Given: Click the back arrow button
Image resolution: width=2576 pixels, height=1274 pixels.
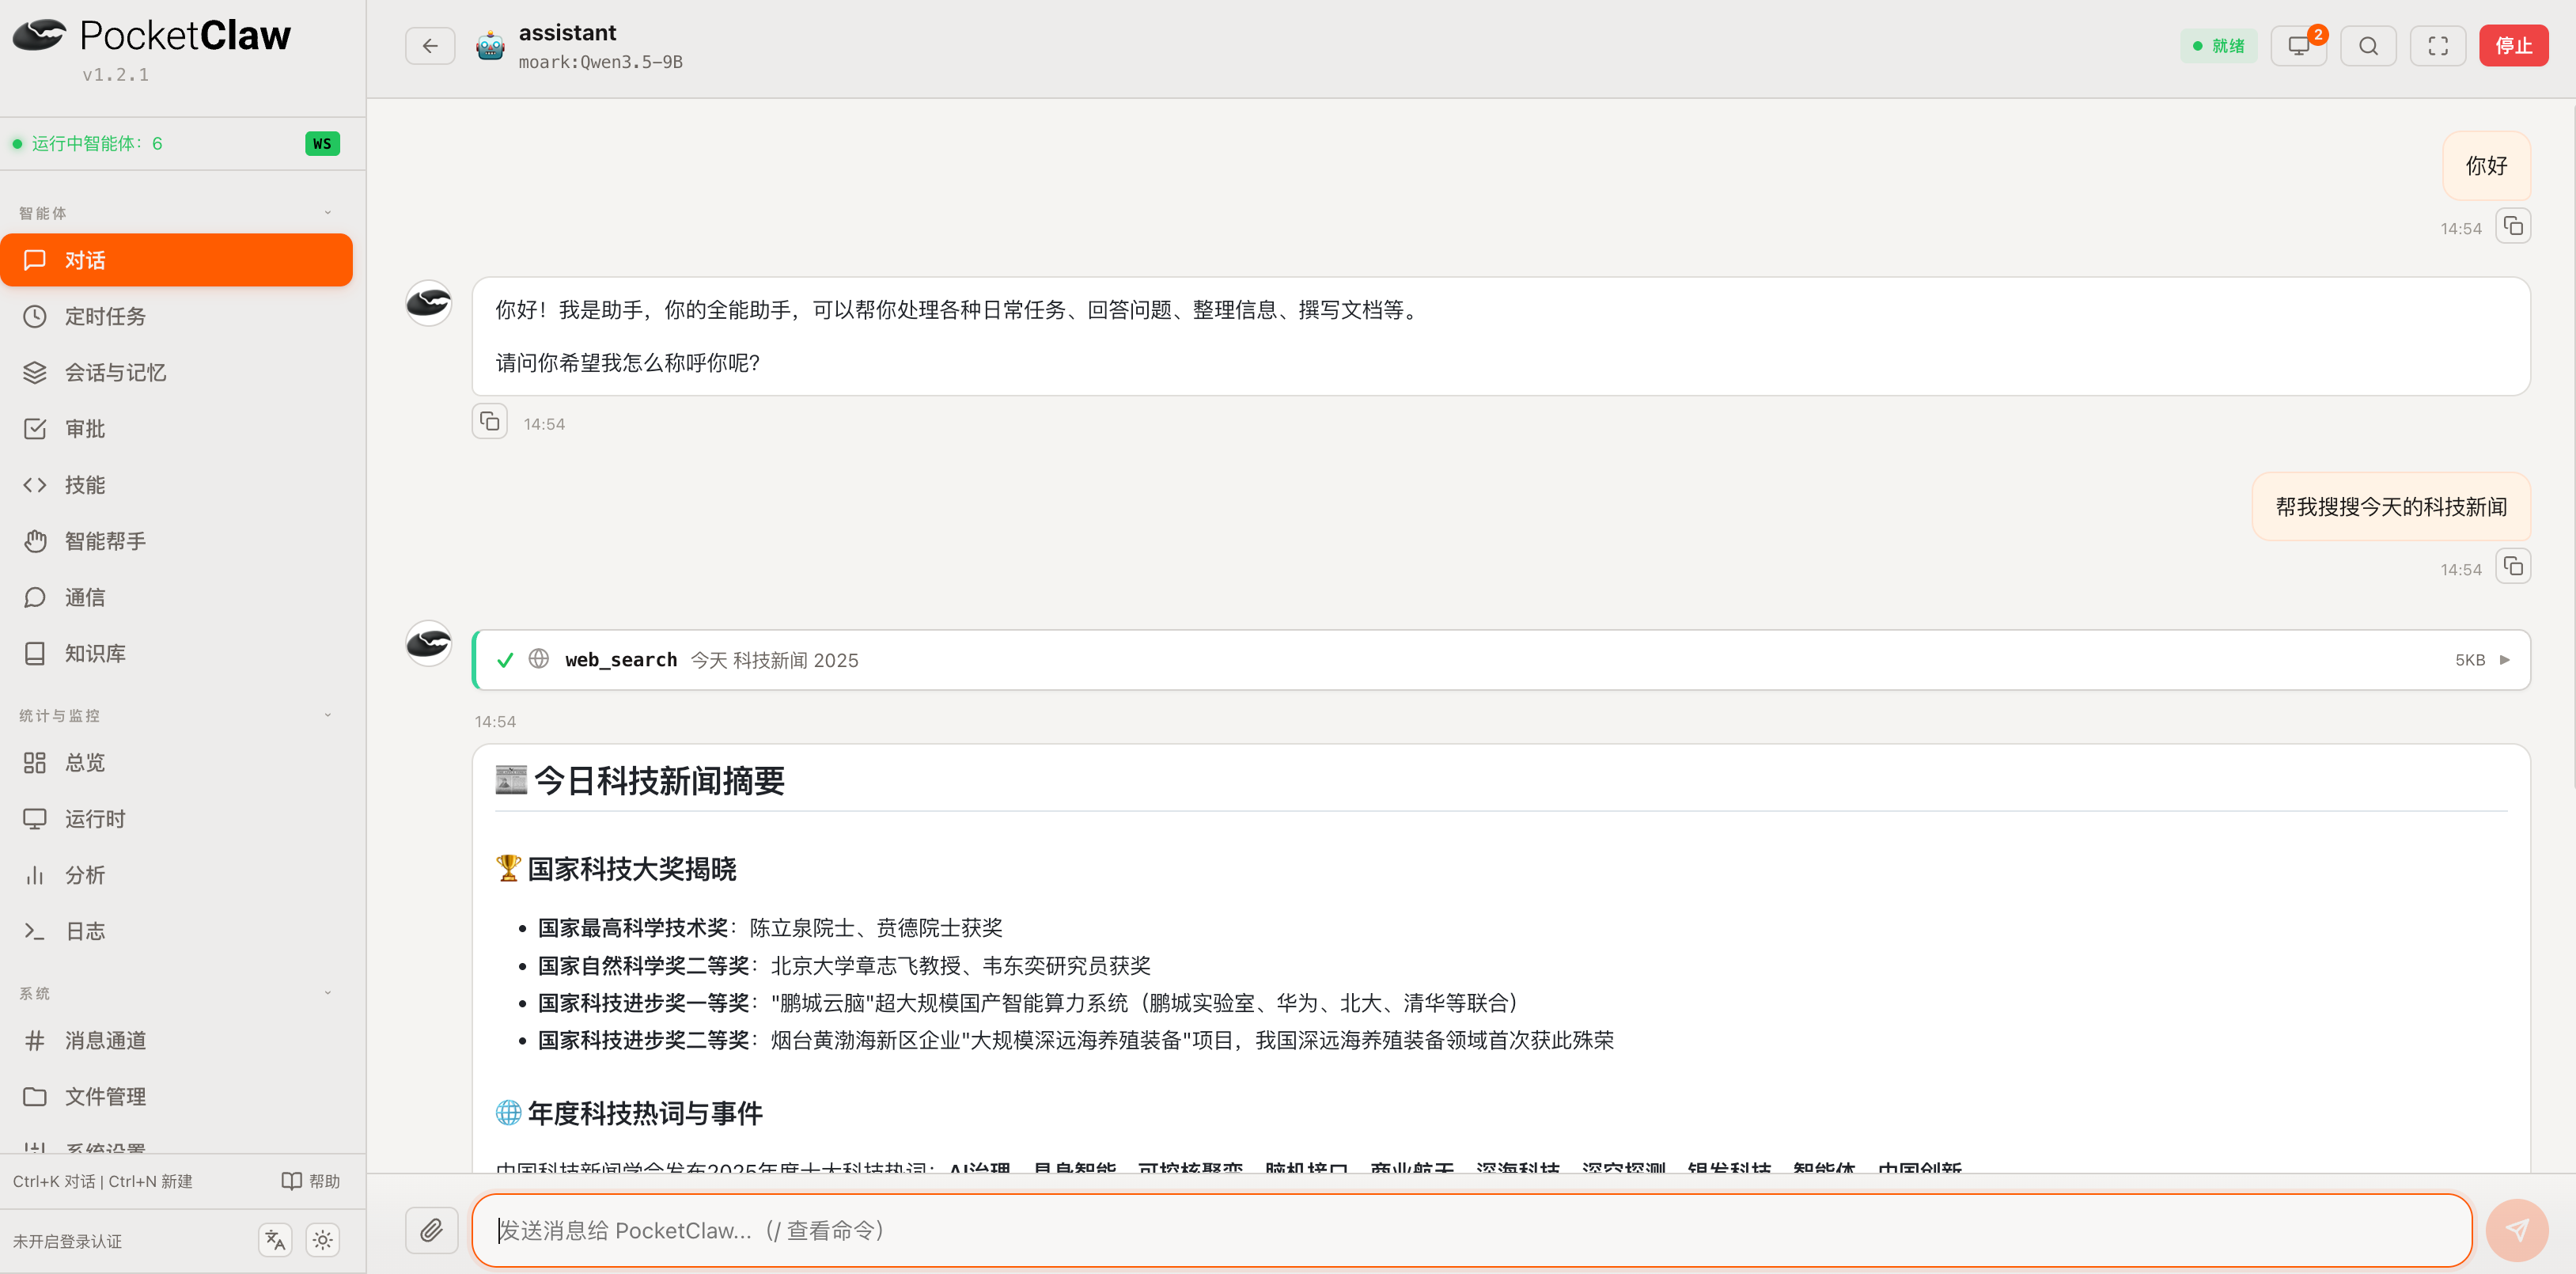Looking at the screenshot, I should click(430, 46).
